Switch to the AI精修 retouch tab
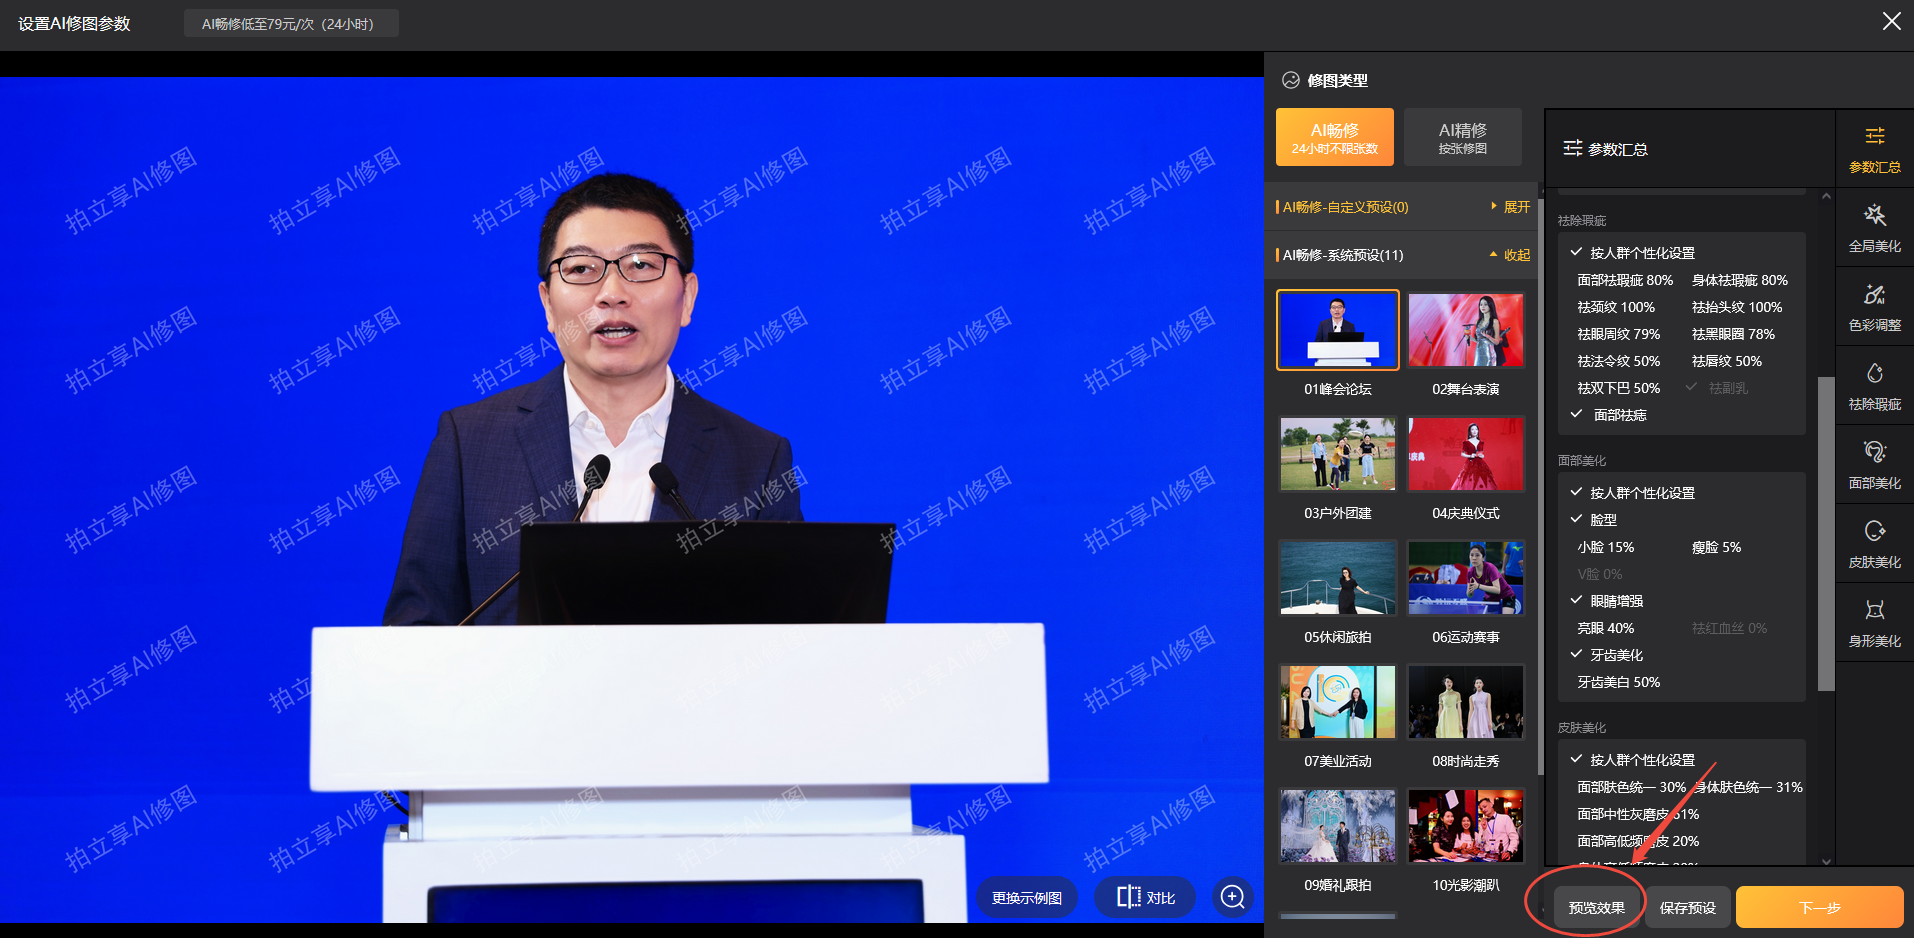 (x=1462, y=137)
